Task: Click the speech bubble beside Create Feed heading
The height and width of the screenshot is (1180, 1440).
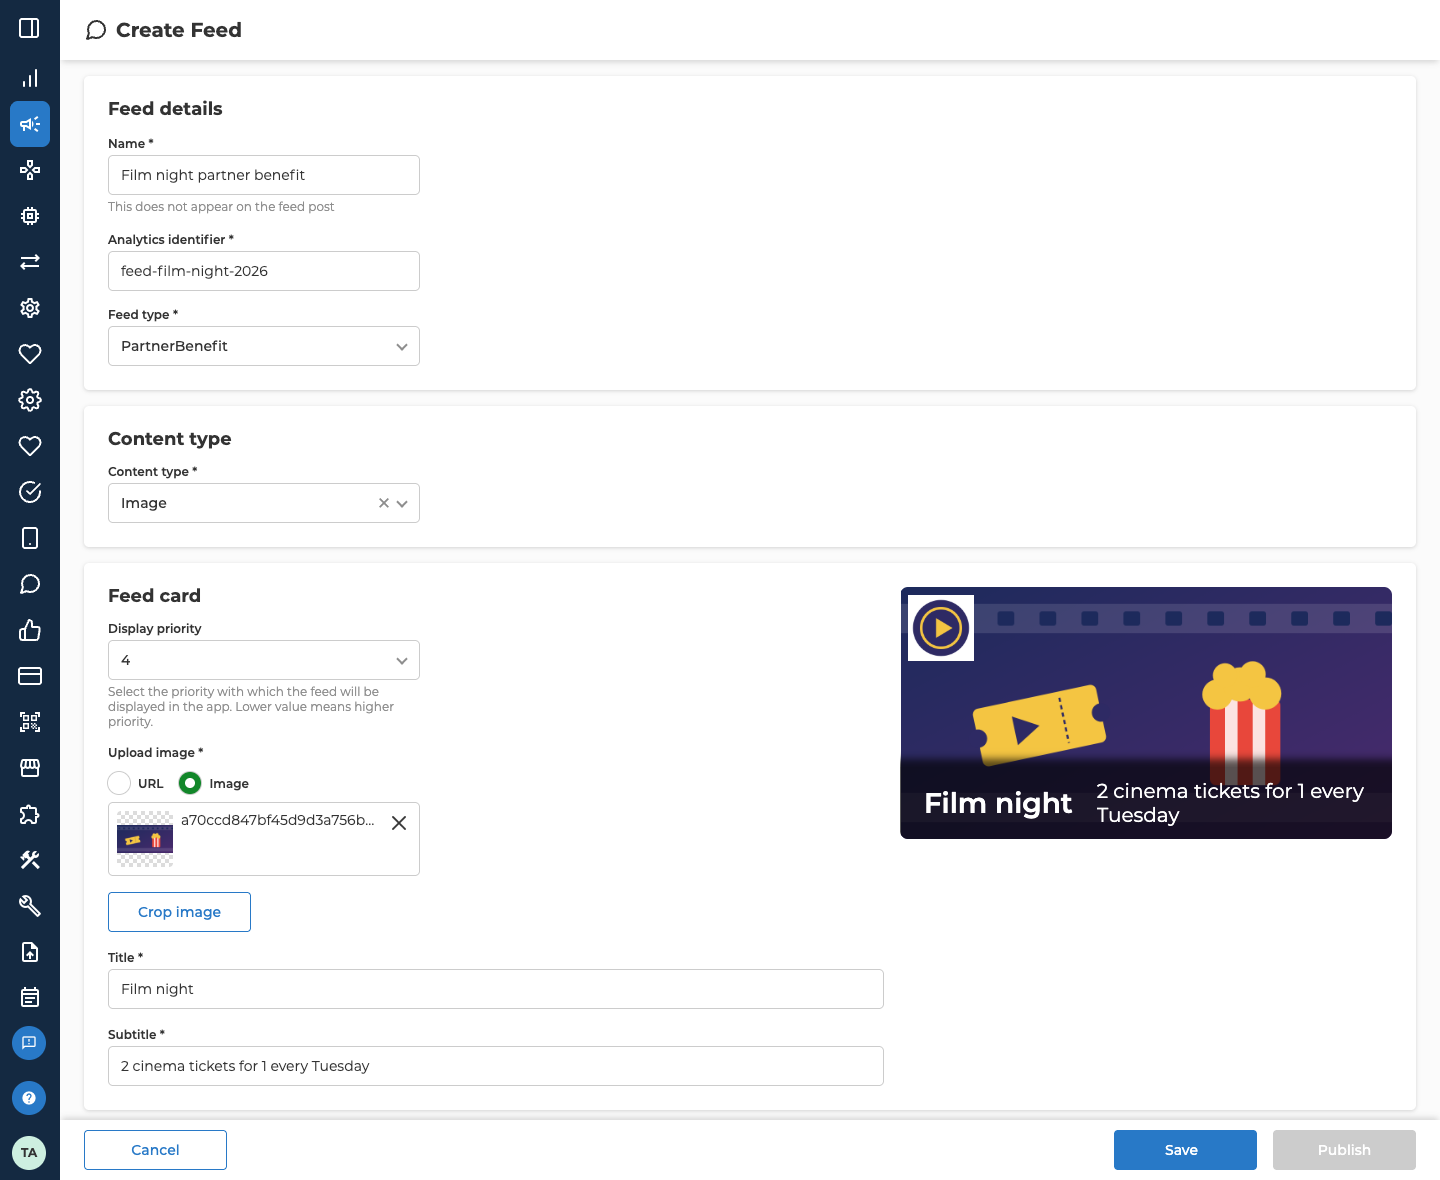Action: (96, 30)
